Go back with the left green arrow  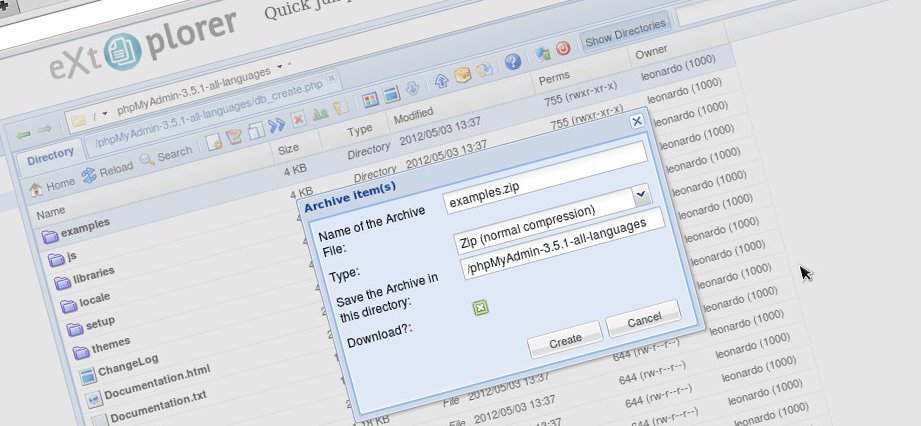click(x=23, y=136)
